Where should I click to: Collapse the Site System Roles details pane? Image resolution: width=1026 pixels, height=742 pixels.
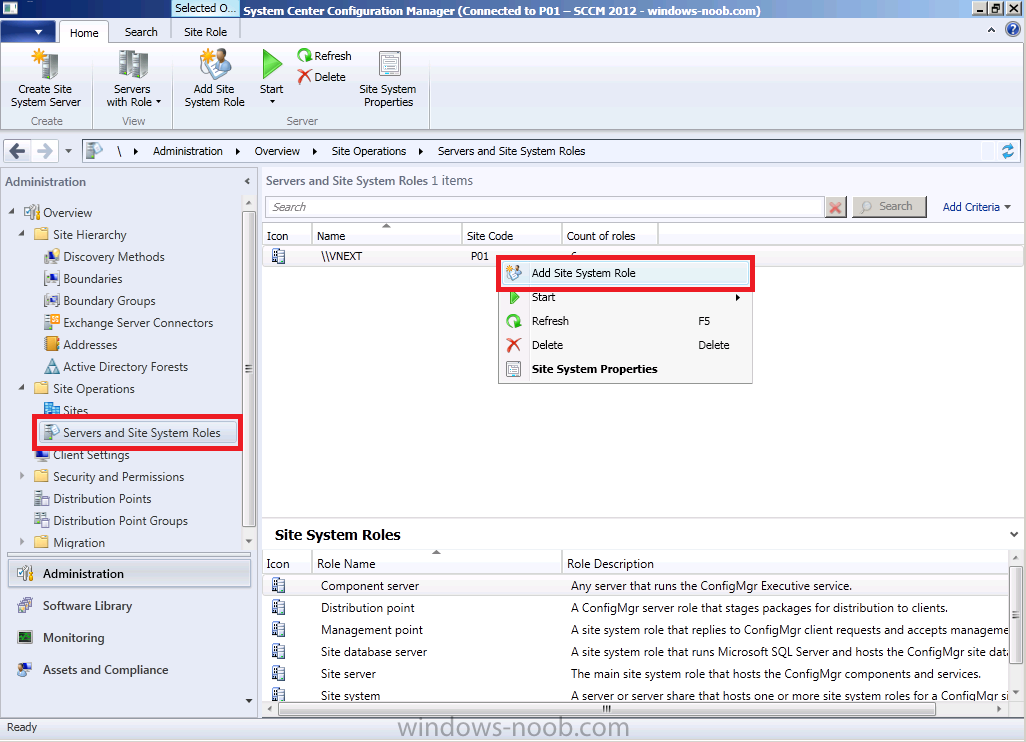[x=1014, y=535]
